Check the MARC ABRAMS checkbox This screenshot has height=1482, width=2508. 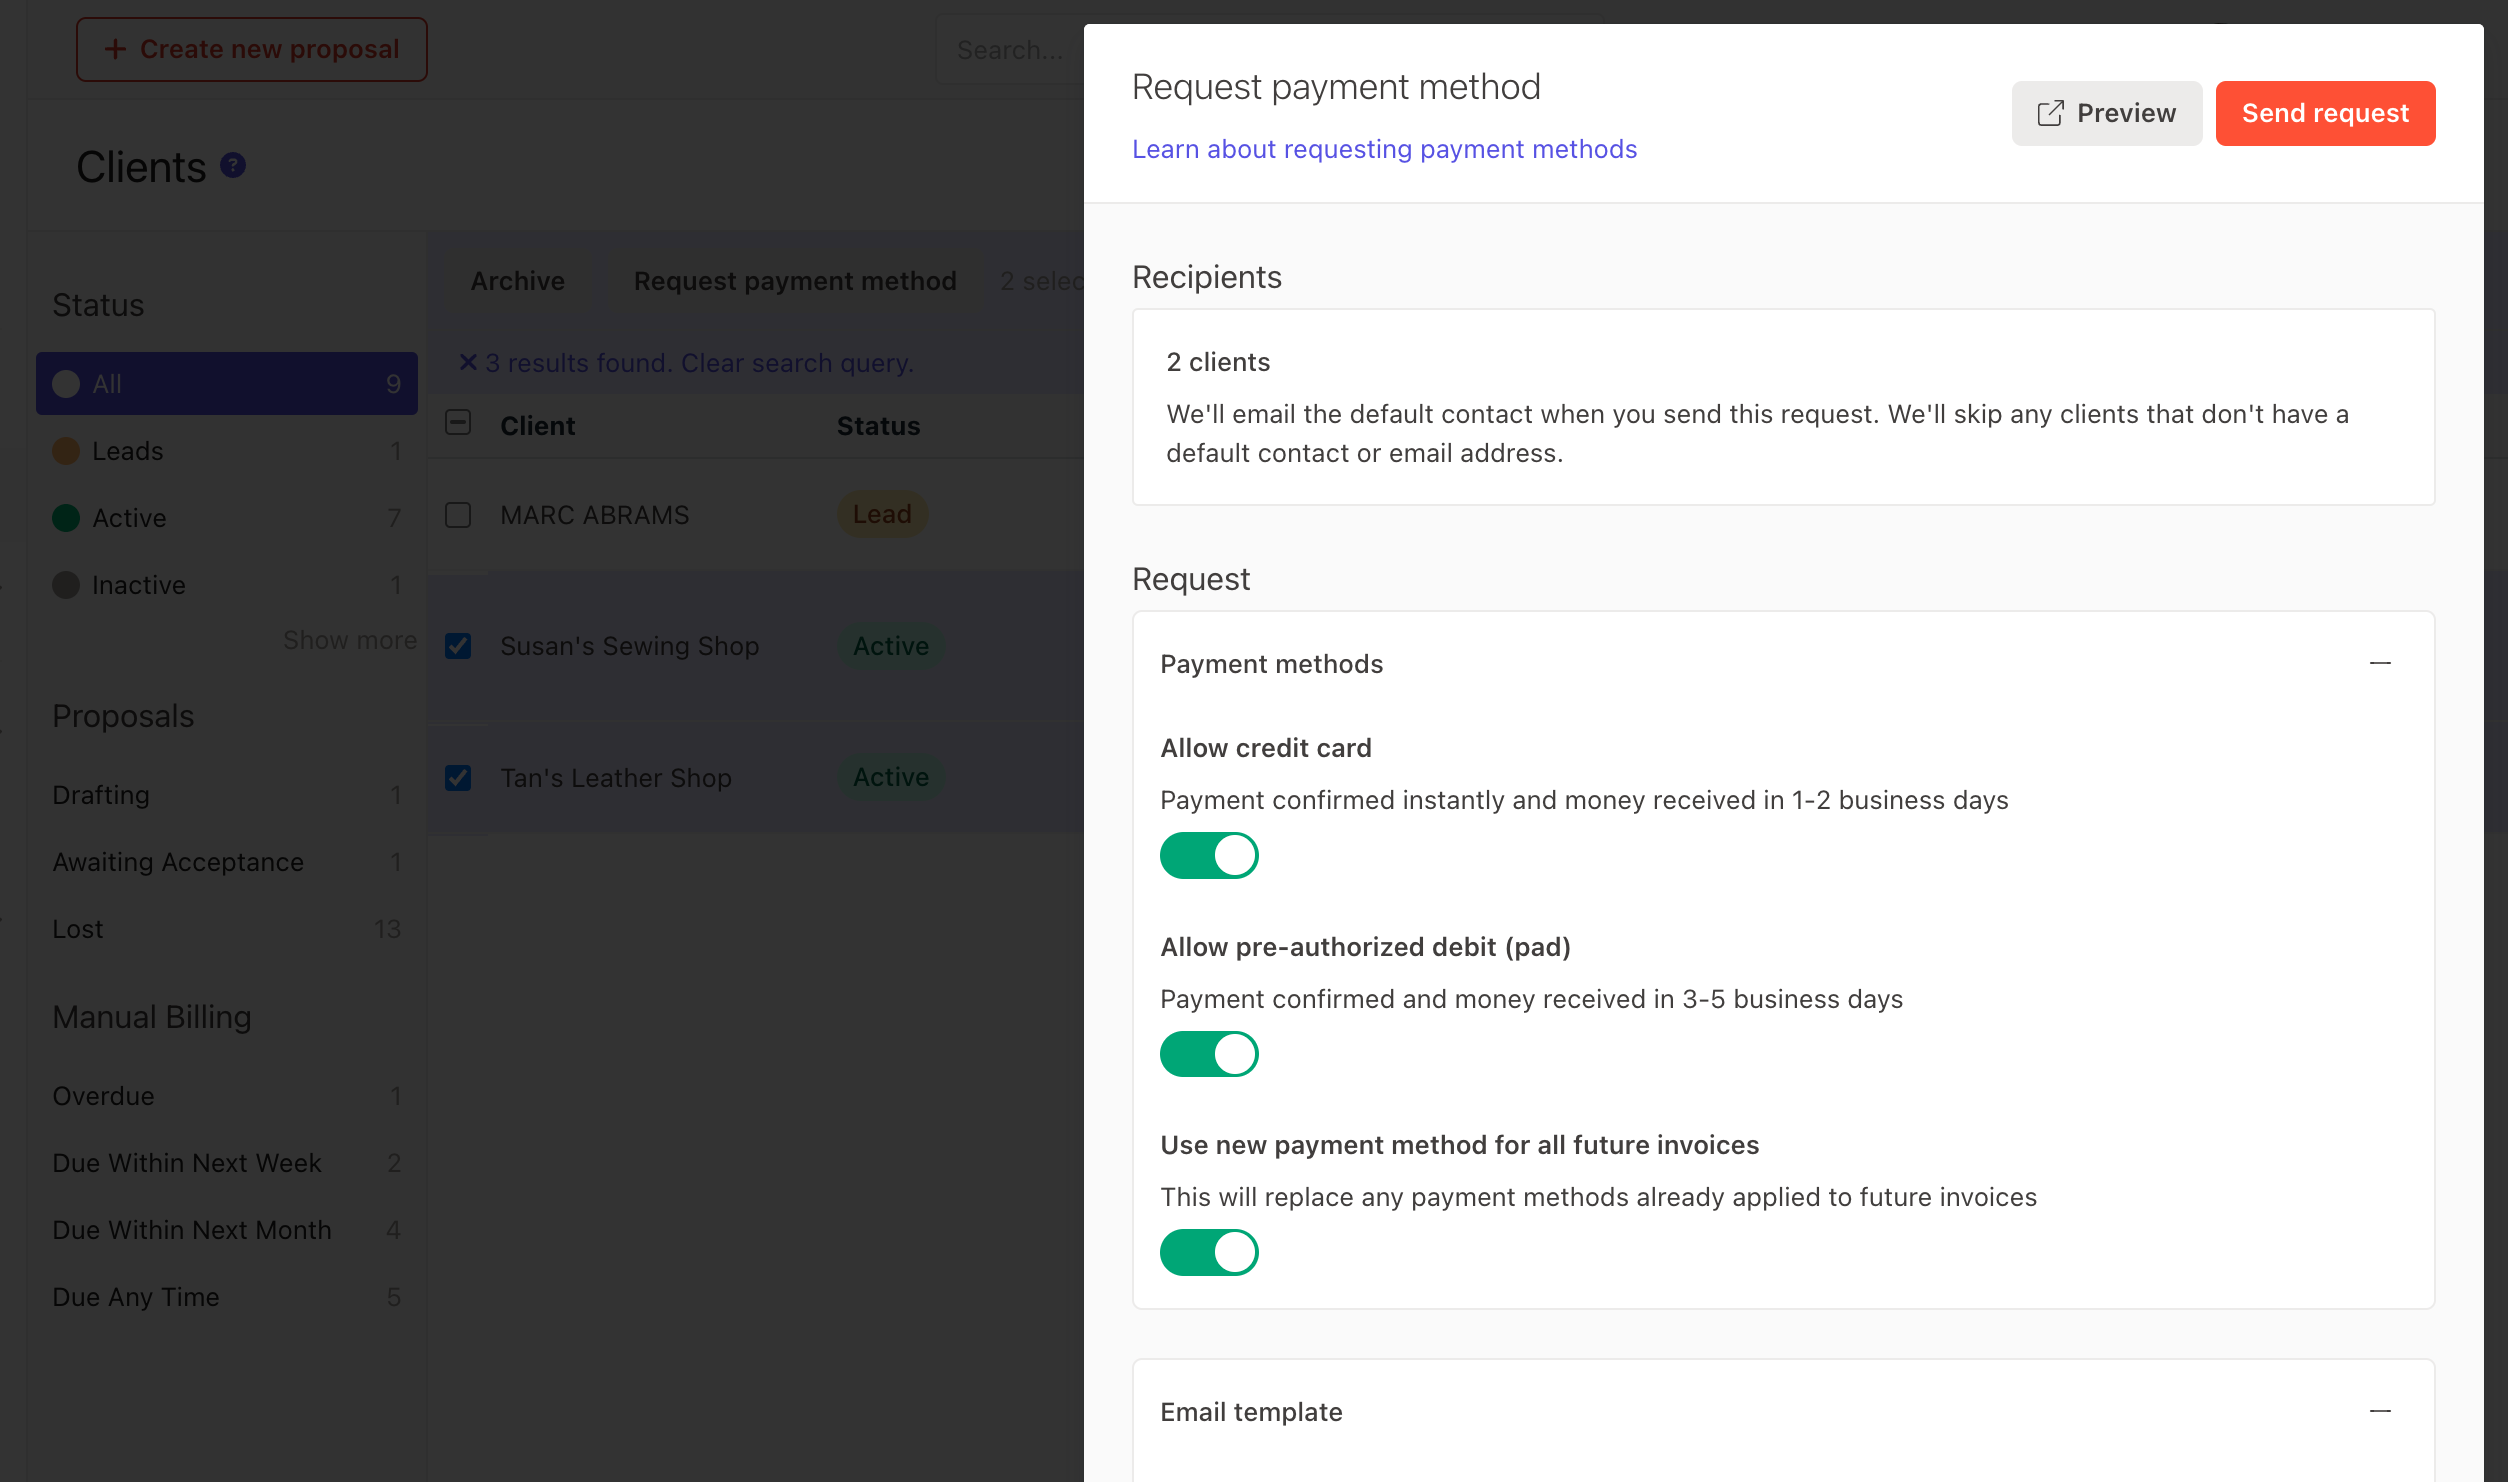pyautogui.click(x=458, y=515)
